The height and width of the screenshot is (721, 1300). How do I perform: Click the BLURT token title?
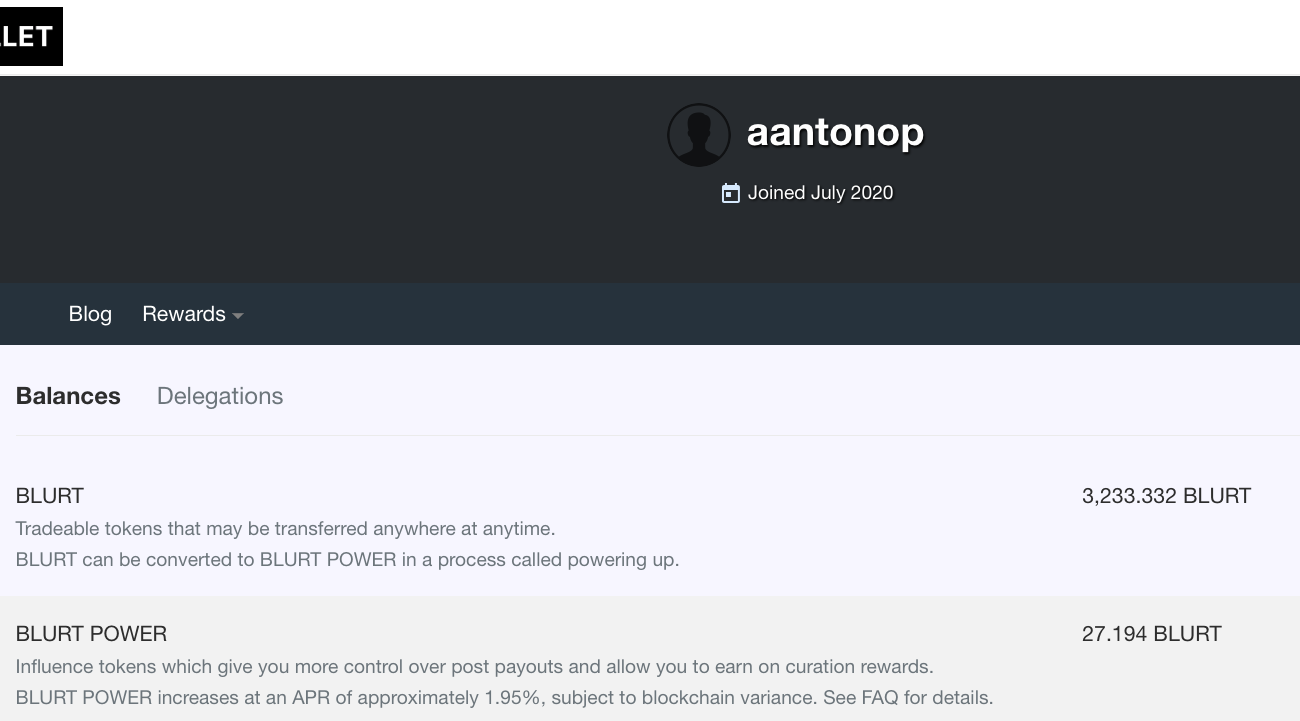pos(50,496)
